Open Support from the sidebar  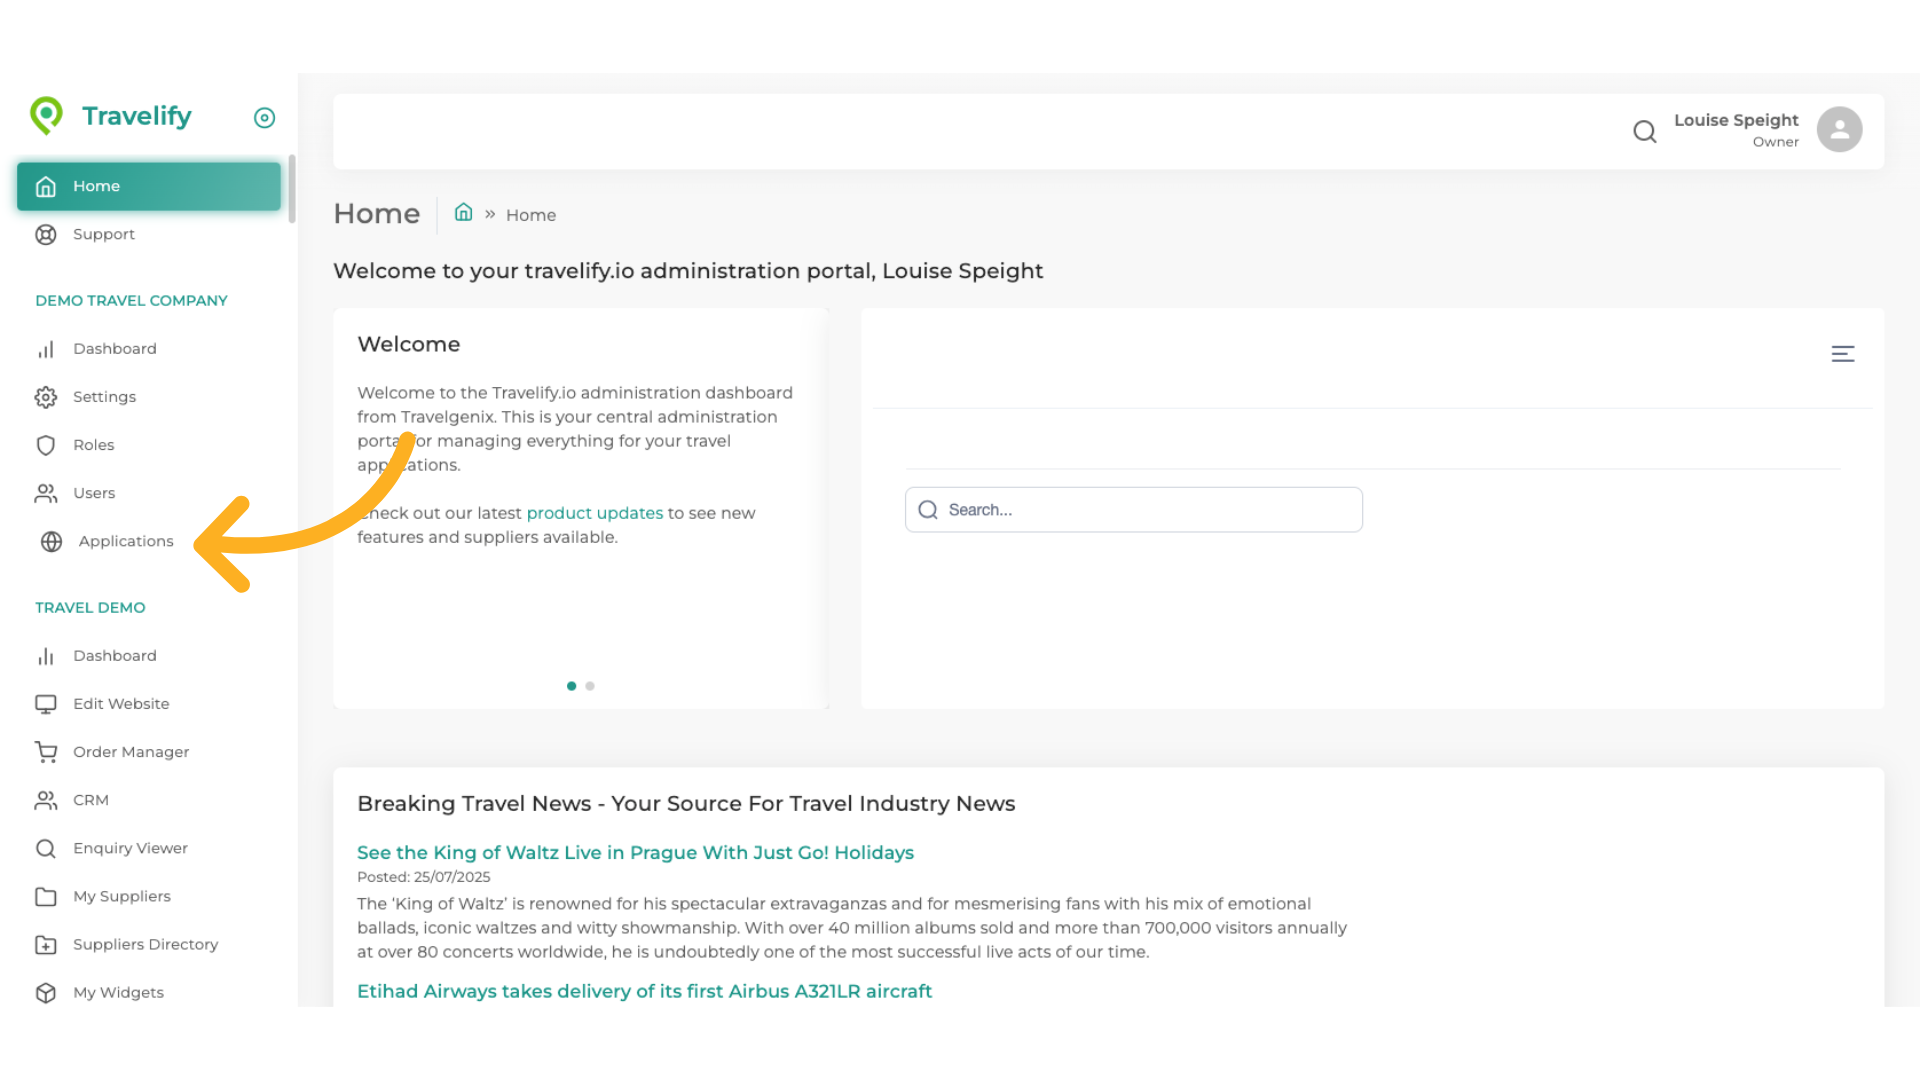(x=103, y=234)
